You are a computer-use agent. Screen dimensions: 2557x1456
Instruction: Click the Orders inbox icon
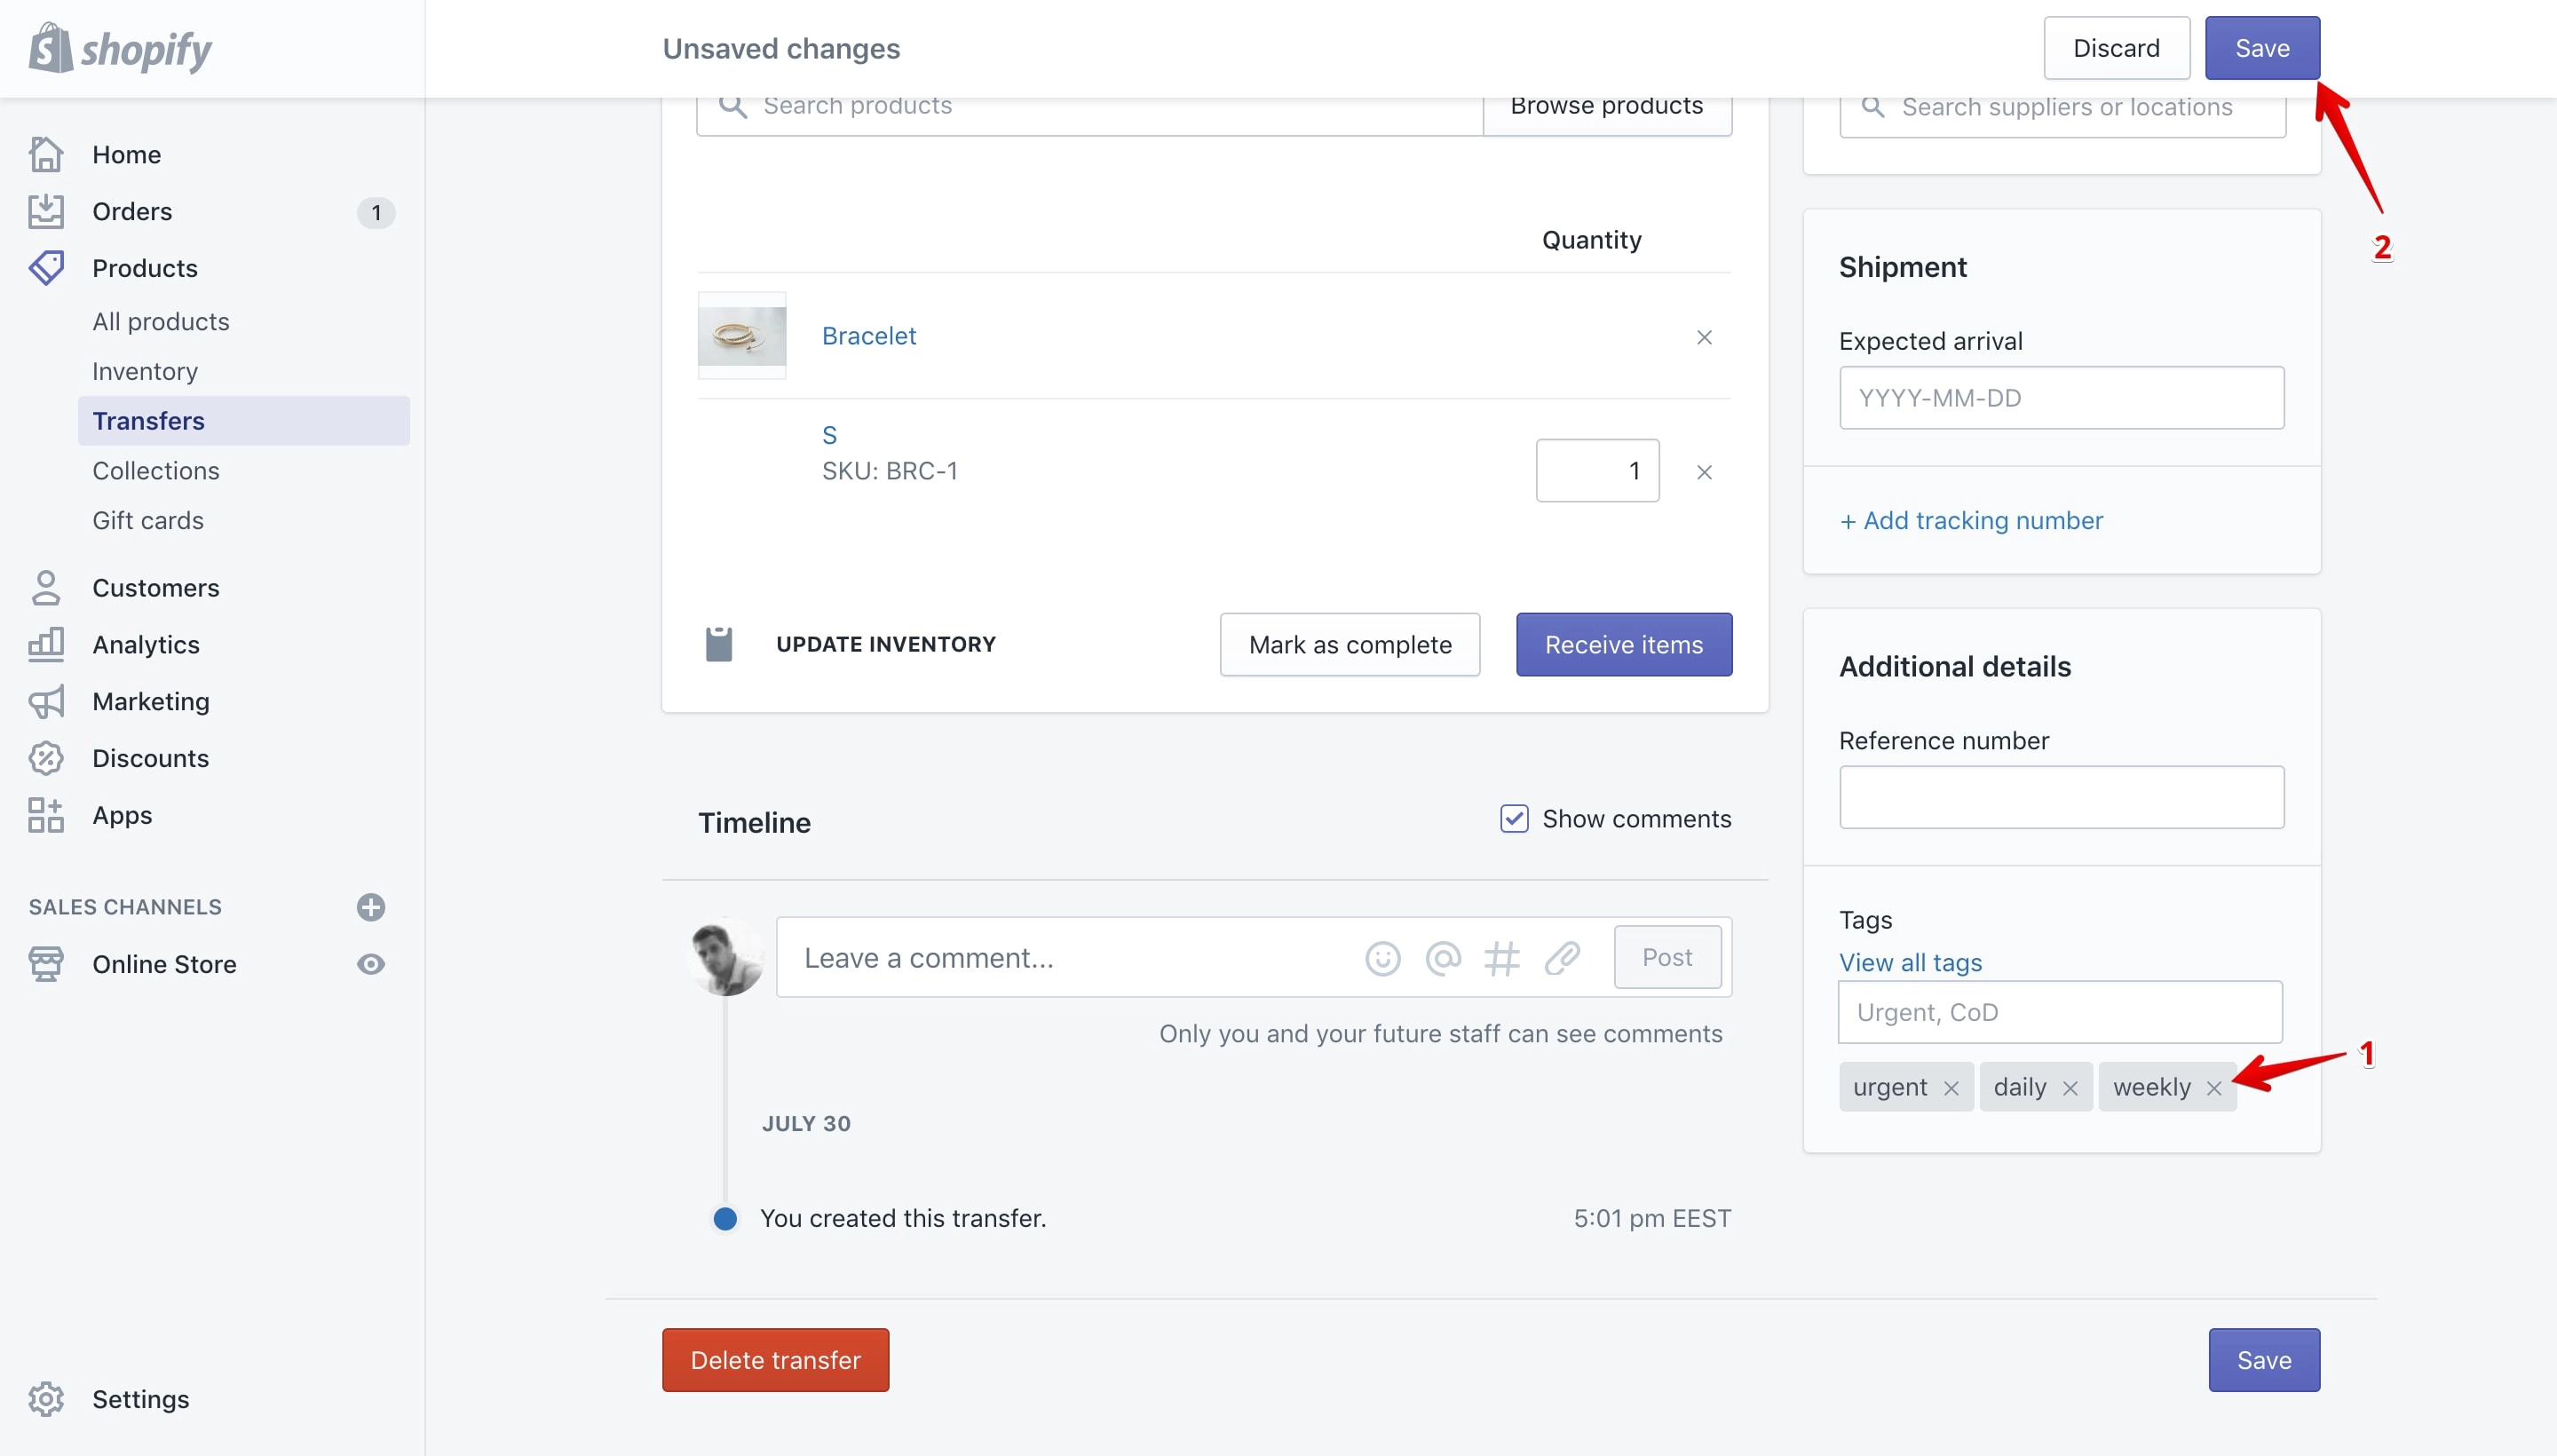pyautogui.click(x=46, y=211)
